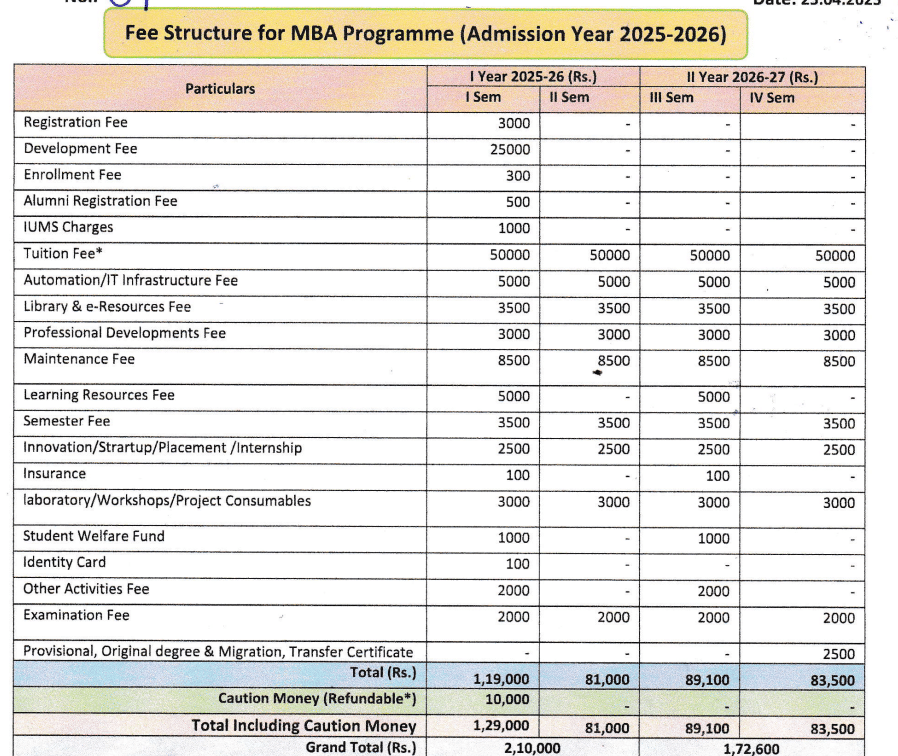Screen dimensions: 898x756
Task: Click the 300 Enrollment Fee amount
Action: 518,176
